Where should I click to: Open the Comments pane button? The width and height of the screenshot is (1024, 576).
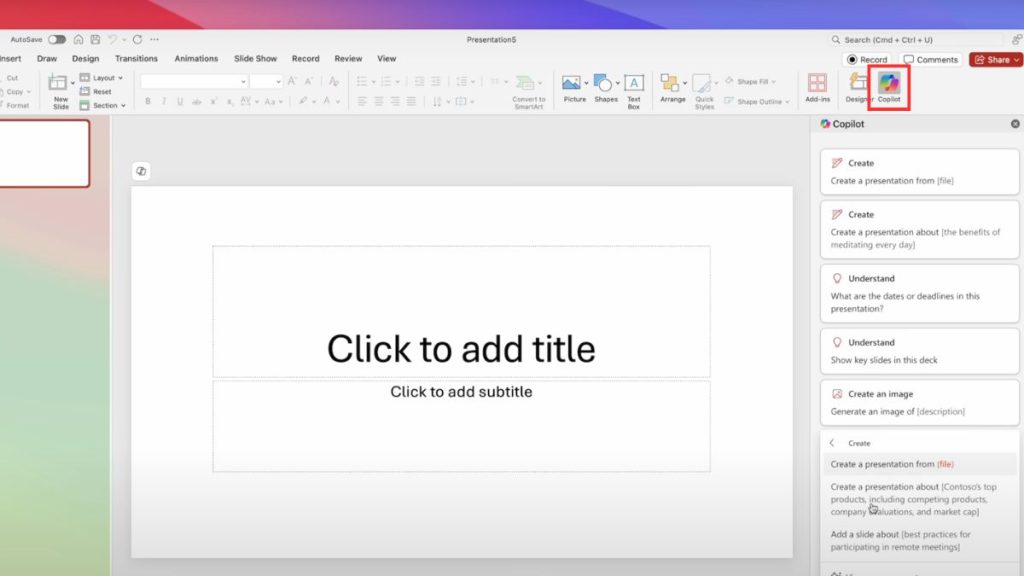(x=931, y=60)
